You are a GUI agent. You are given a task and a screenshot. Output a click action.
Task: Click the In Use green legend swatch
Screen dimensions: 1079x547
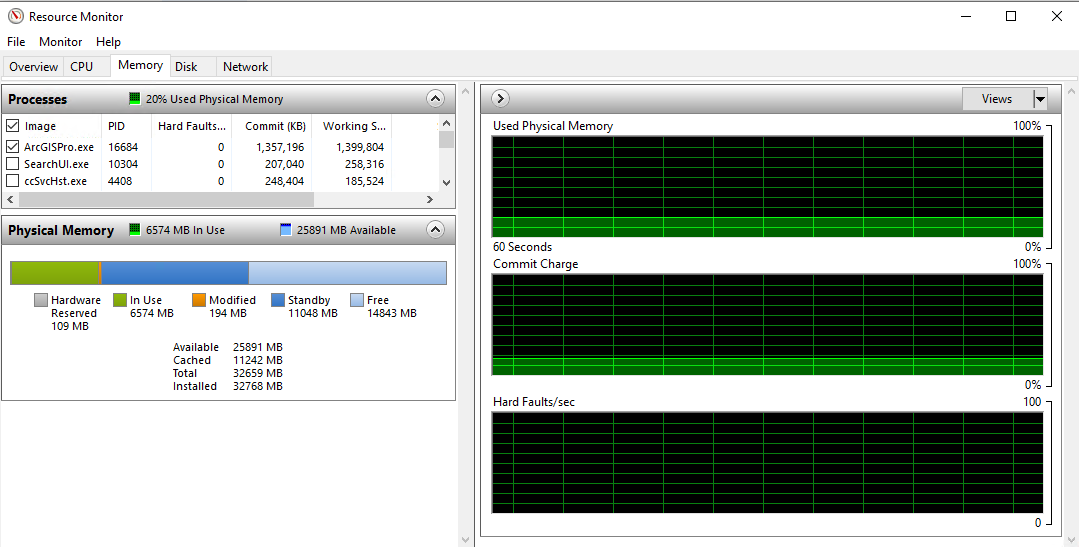(x=120, y=300)
